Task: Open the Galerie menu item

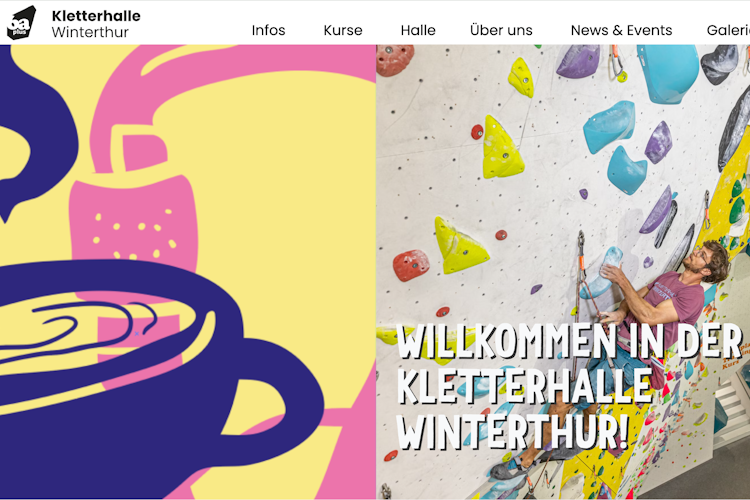Action: 728,30
